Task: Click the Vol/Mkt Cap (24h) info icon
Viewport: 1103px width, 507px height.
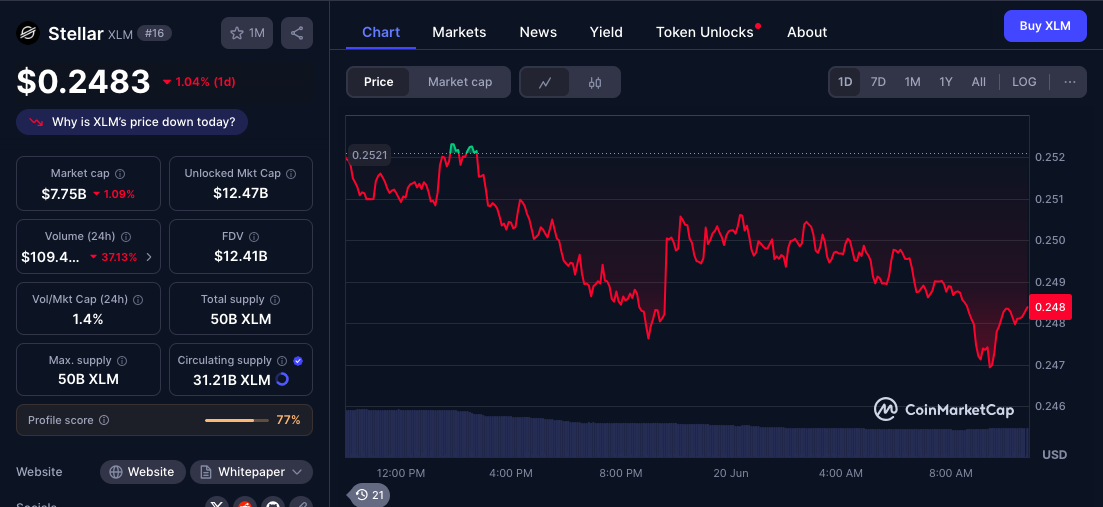Action: point(138,300)
